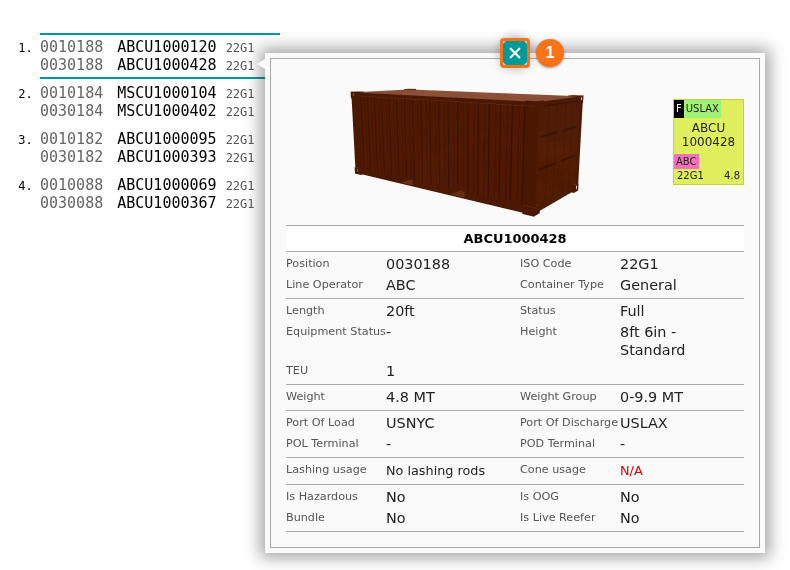Click Height value 8ft 6in - Standard

(x=652, y=341)
